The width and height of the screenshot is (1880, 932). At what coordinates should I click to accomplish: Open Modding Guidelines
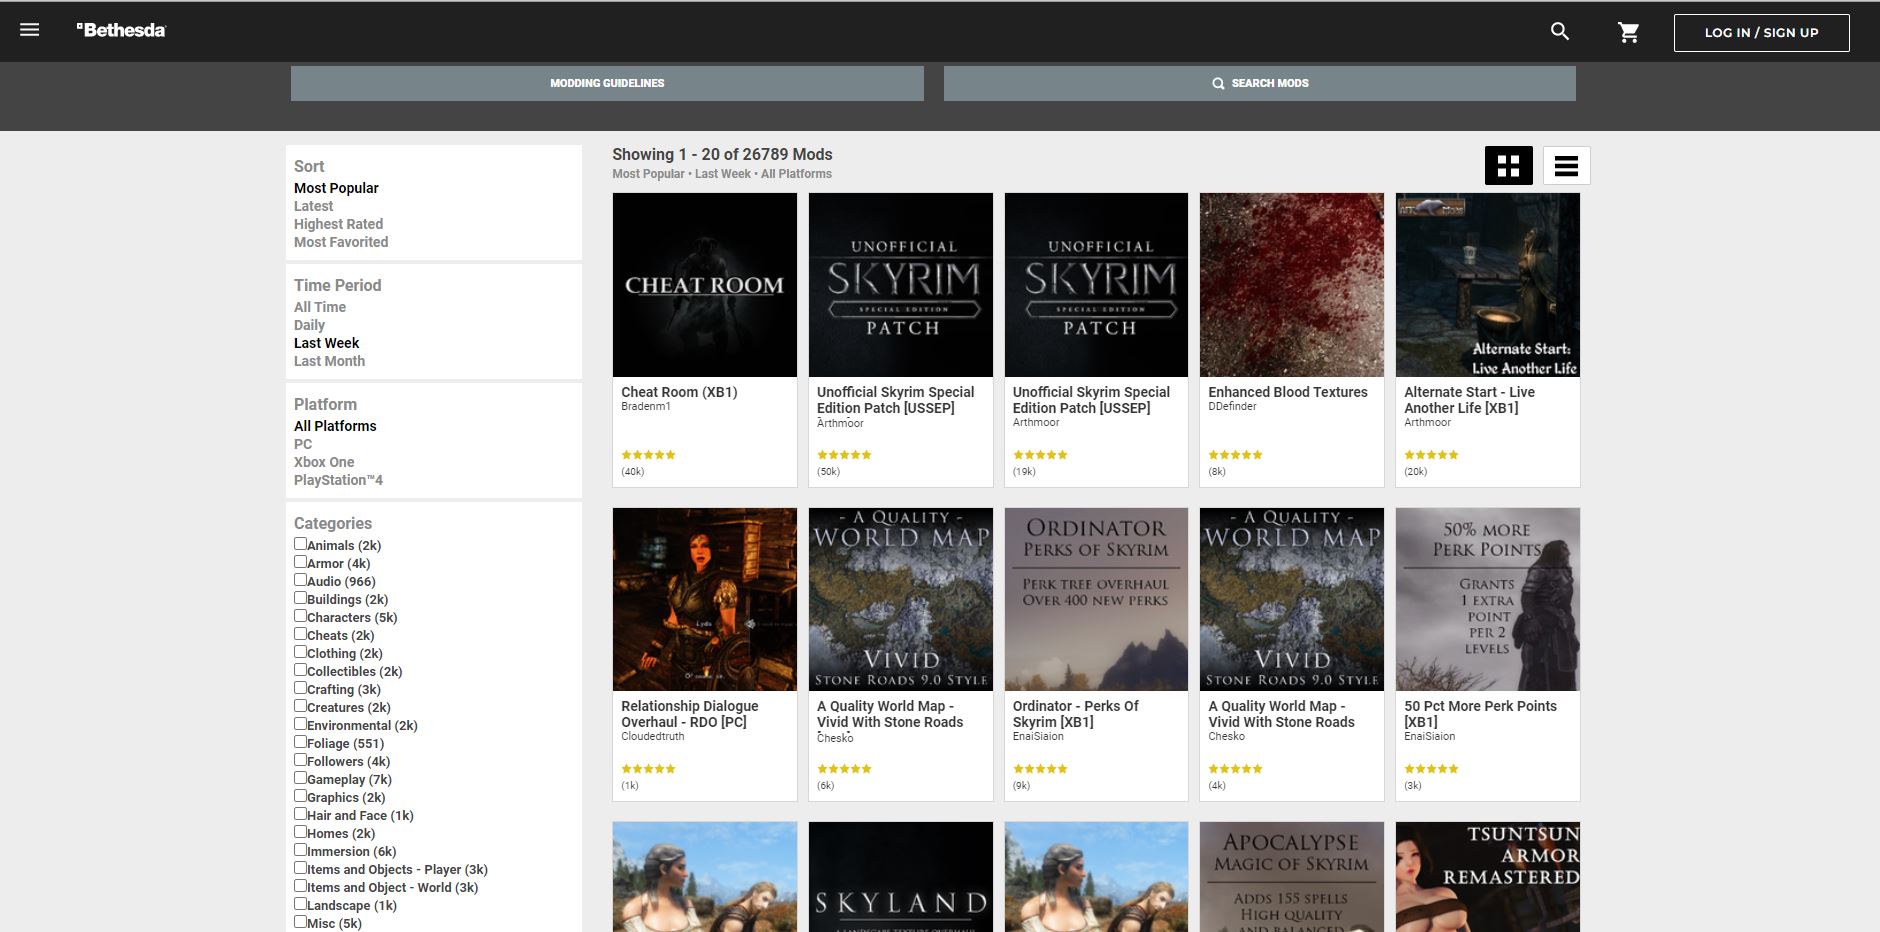click(607, 83)
